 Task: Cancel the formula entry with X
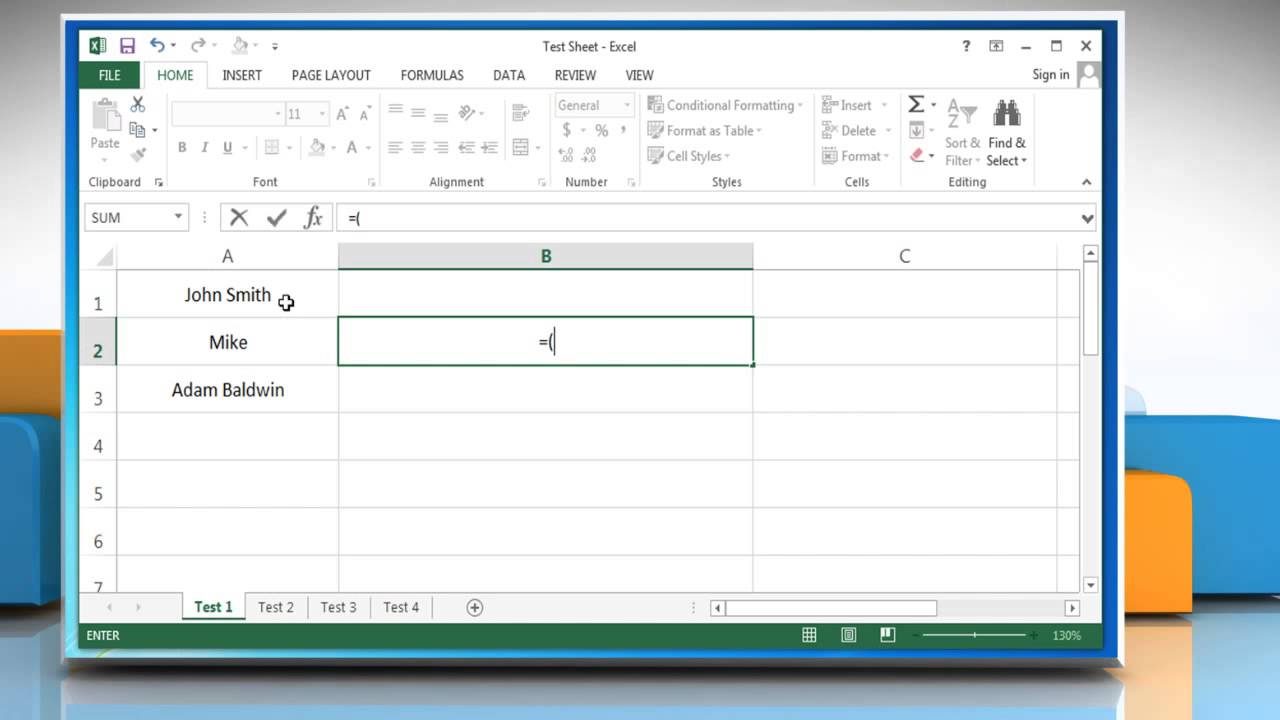(x=239, y=217)
